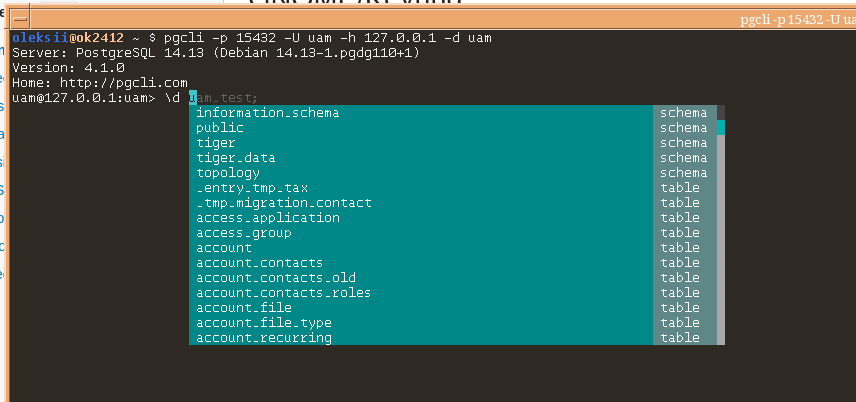Select the account_file table suggestion
The image size is (856, 402).
[244, 308]
